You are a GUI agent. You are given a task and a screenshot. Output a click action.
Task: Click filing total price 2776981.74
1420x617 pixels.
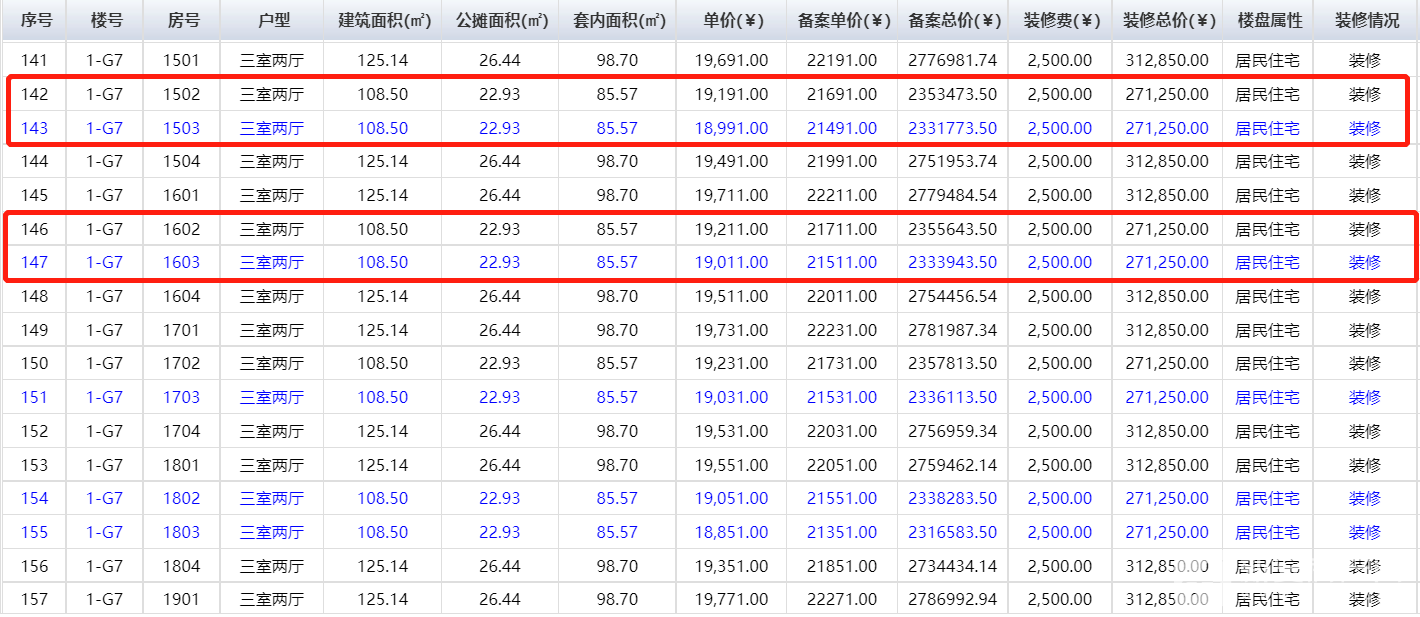coord(953,60)
